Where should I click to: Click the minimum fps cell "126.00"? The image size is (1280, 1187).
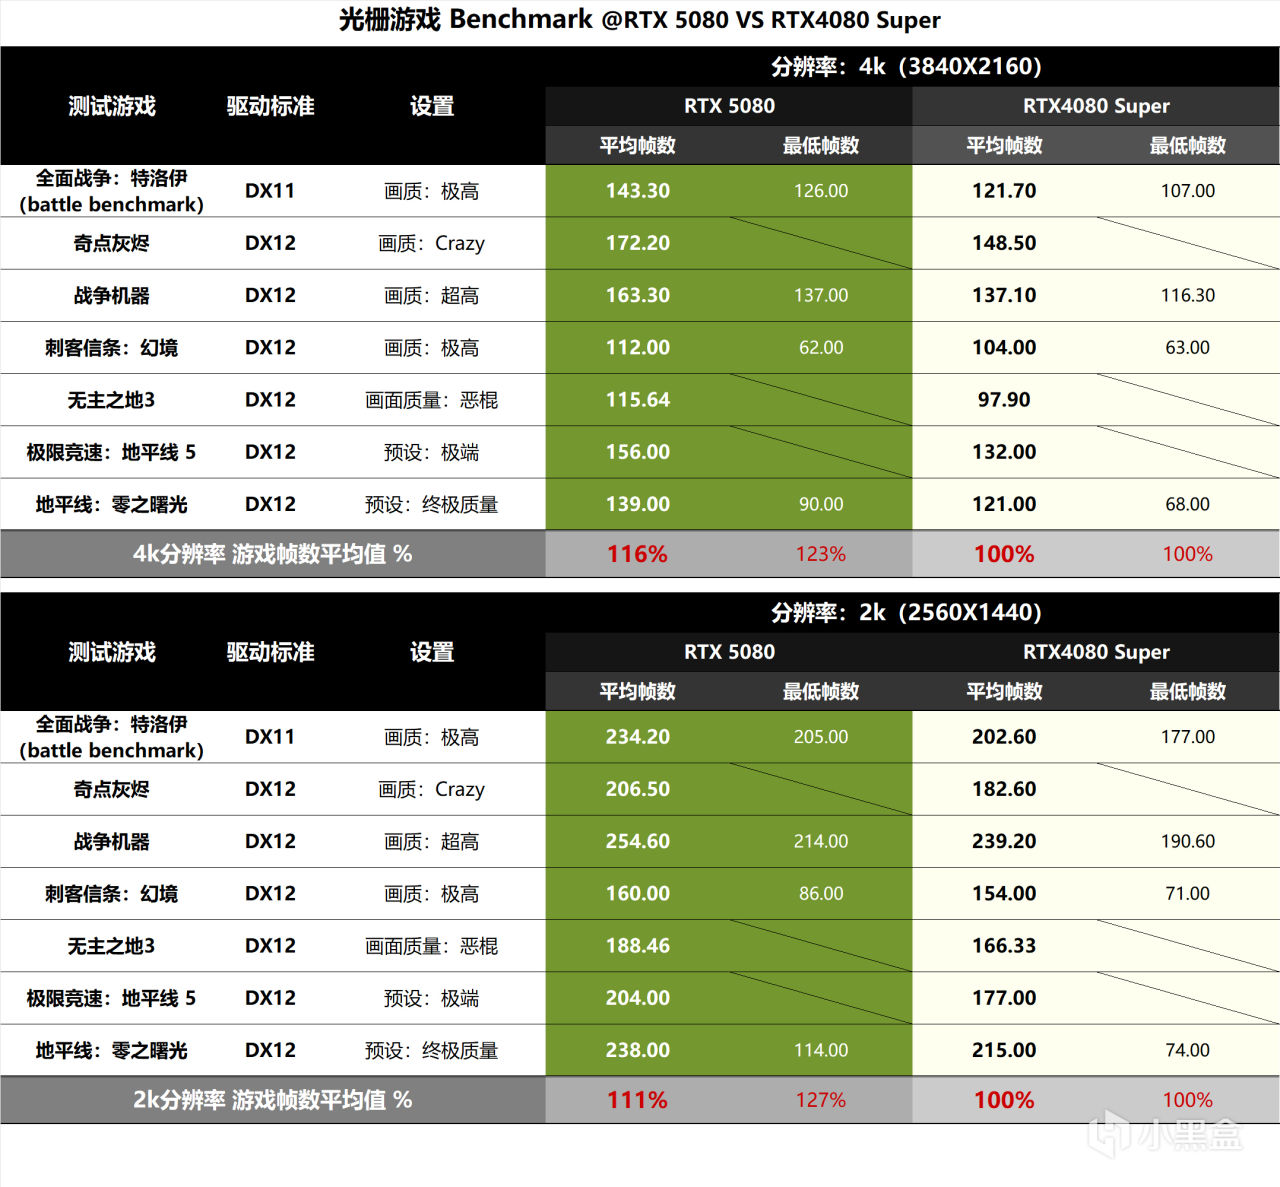click(x=821, y=191)
